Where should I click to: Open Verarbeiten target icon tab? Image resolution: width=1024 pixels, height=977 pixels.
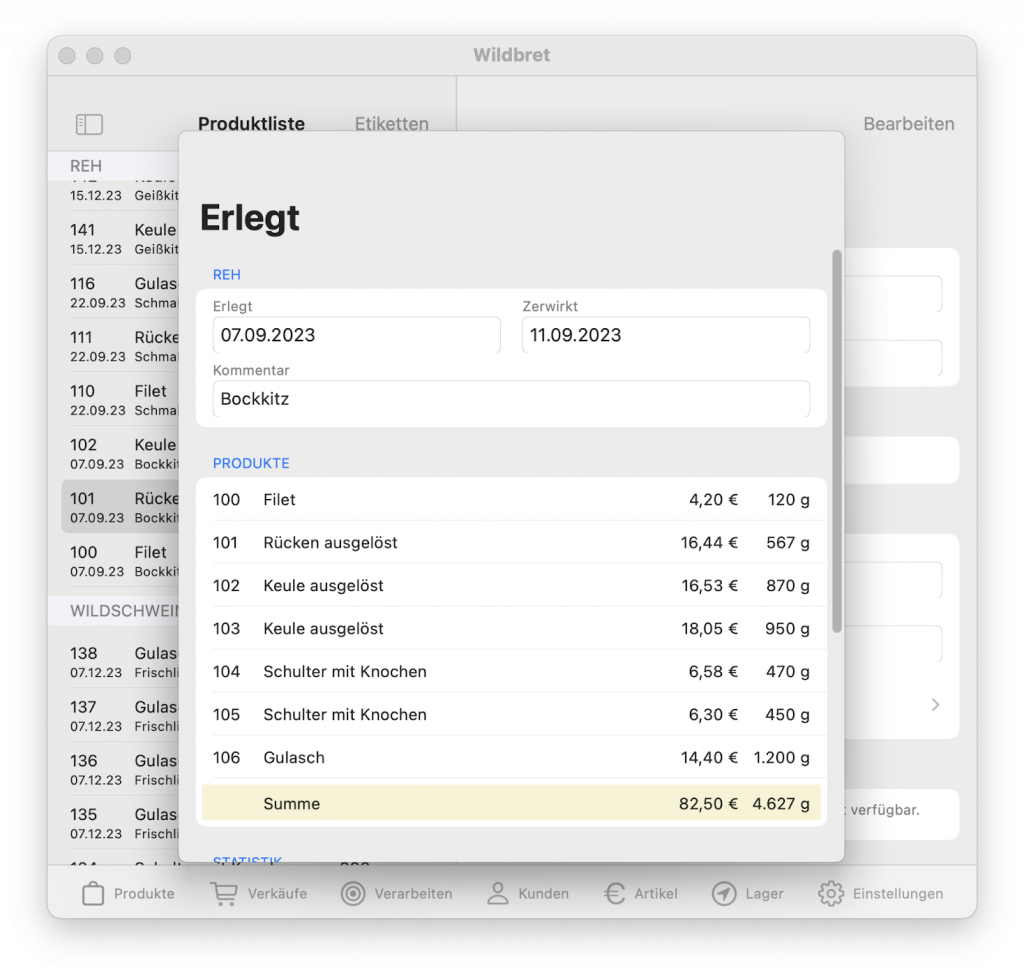click(396, 893)
